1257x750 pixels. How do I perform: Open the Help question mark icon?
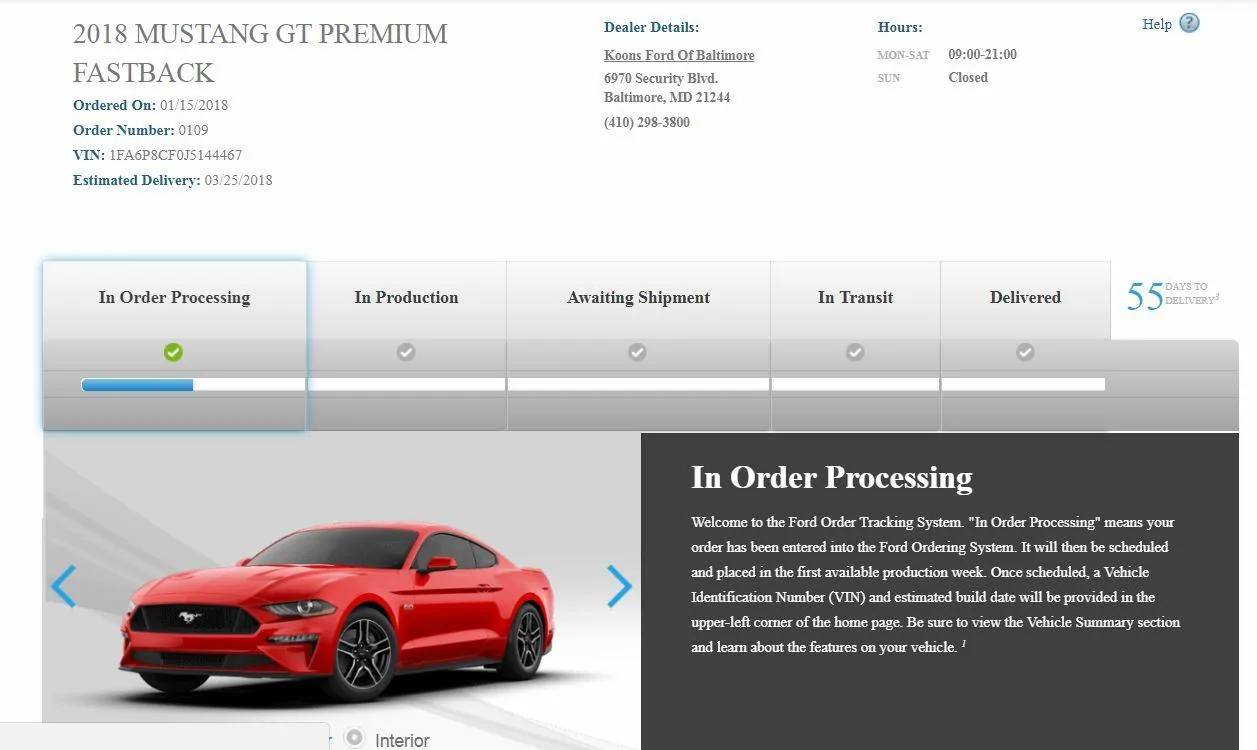[x=1189, y=23]
